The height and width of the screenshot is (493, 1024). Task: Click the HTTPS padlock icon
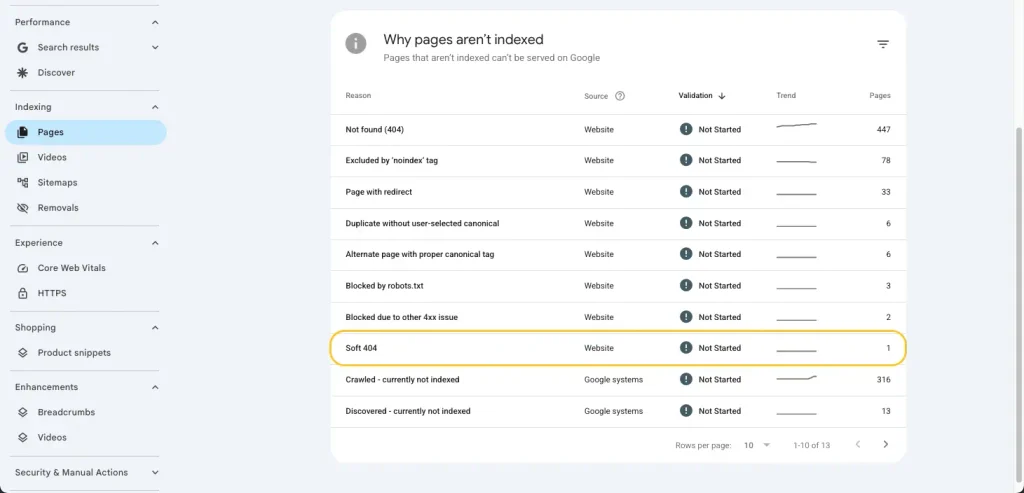pos(23,293)
